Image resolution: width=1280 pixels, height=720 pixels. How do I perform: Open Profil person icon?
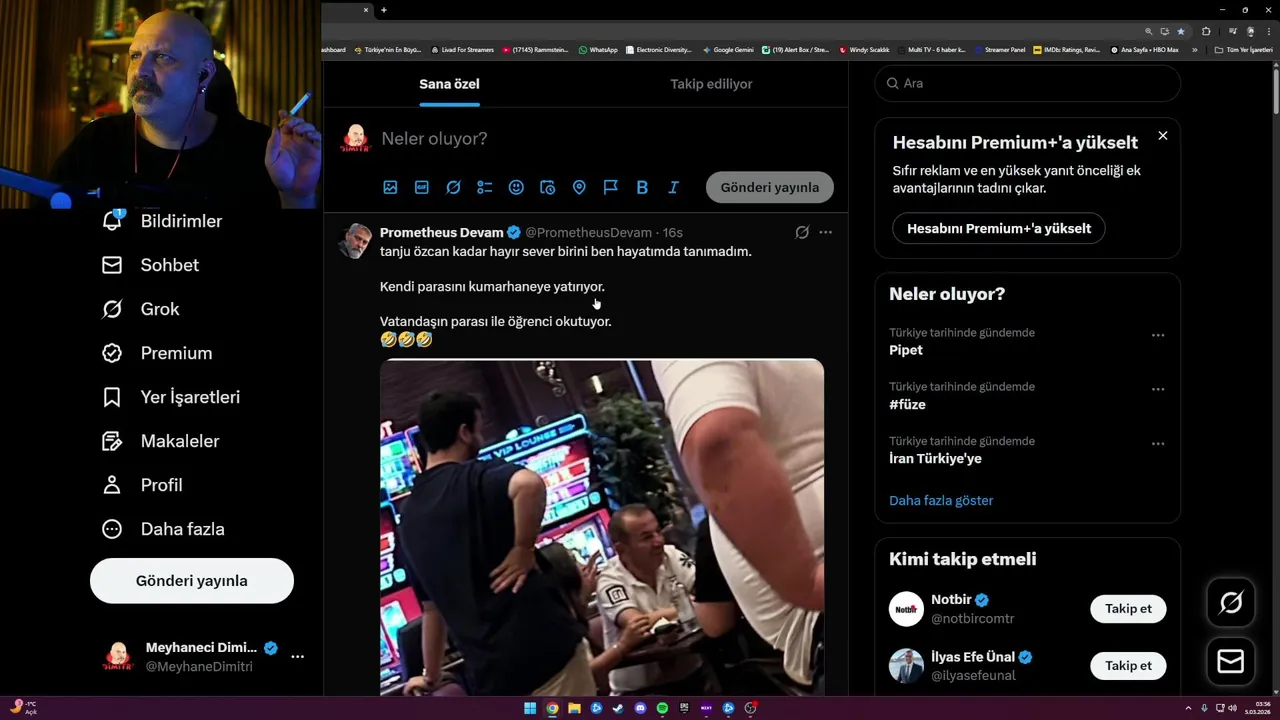[x=112, y=485]
